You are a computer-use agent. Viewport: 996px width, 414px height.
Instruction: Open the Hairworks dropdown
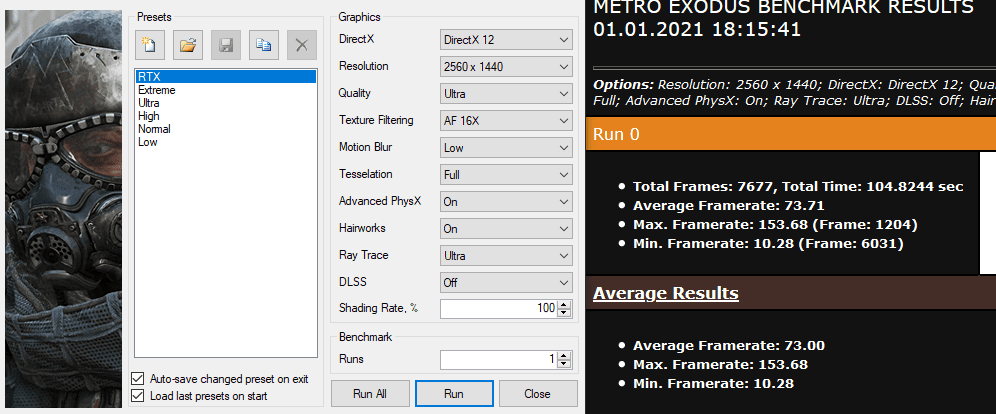[x=506, y=229]
